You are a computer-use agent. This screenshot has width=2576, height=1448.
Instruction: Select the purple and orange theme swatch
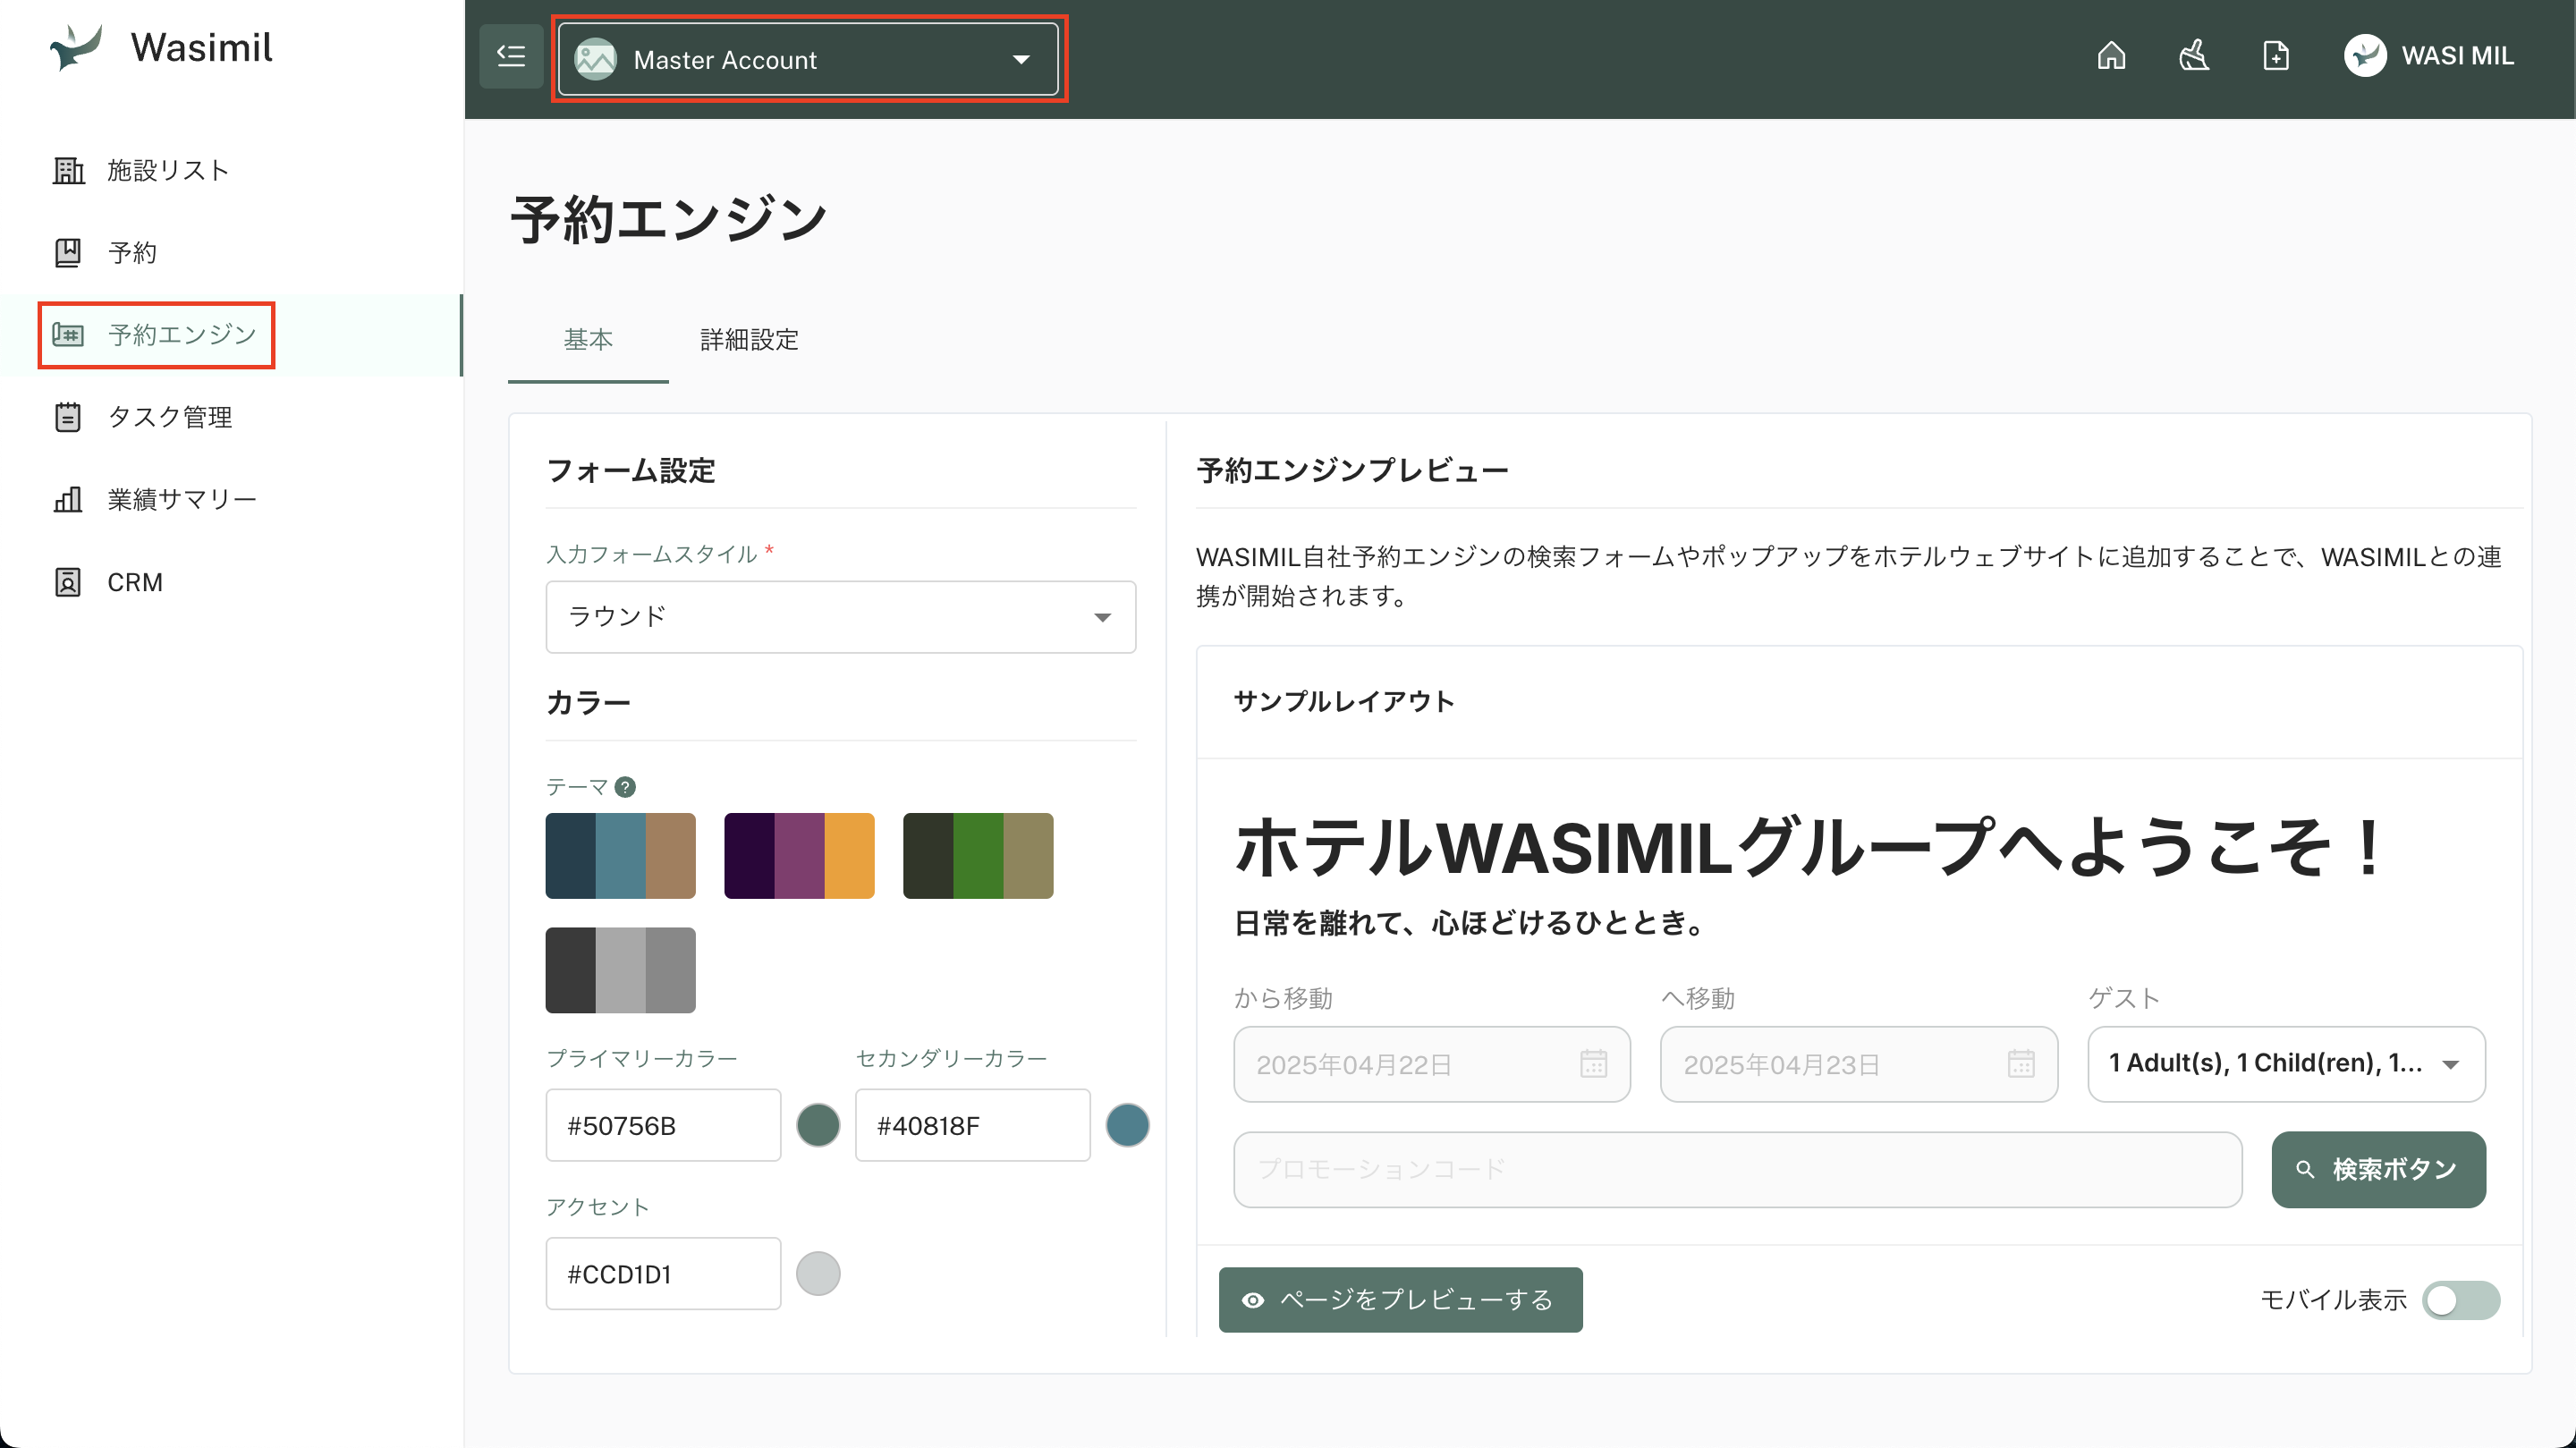tap(799, 856)
